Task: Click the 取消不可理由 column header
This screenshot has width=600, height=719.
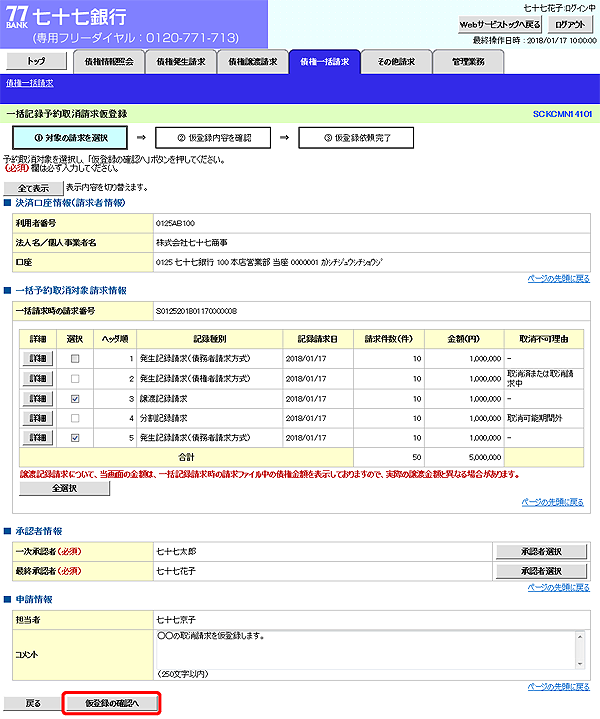Action: click(544, 339)
